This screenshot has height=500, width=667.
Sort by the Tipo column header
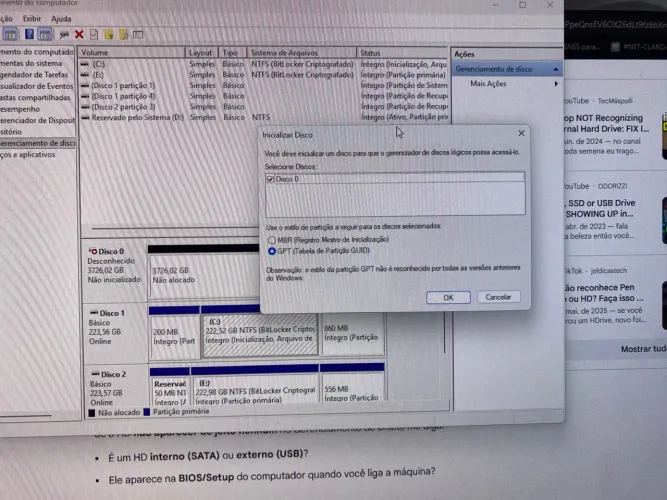[232, 53]
